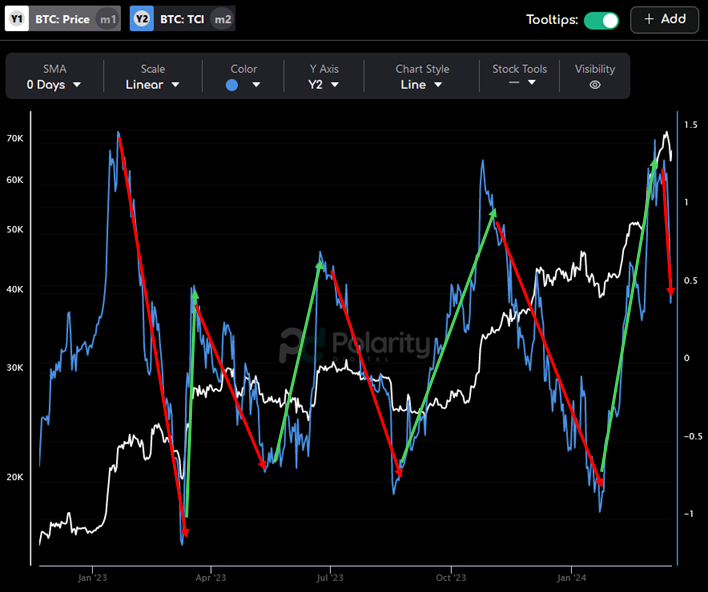Select the Y1 BTC: Price series tab
Viewport: 708px width, 592px height.
[63, 19]
